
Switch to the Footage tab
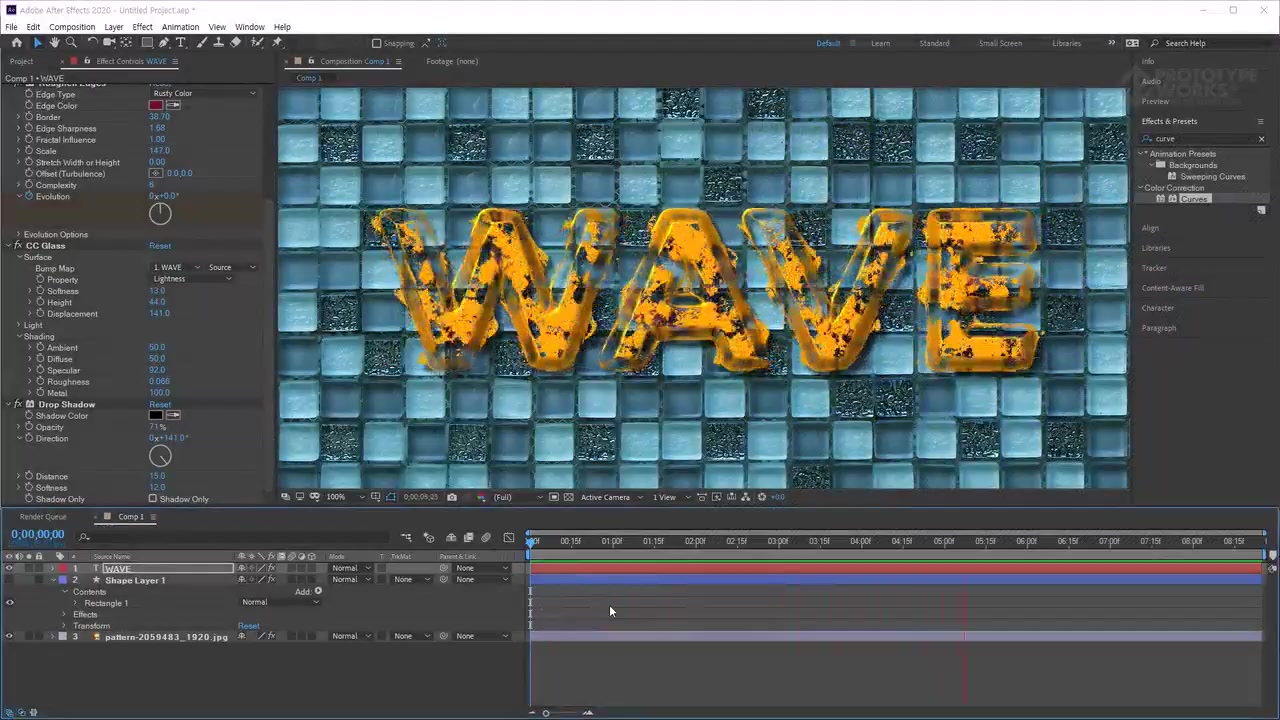(452, 61)
